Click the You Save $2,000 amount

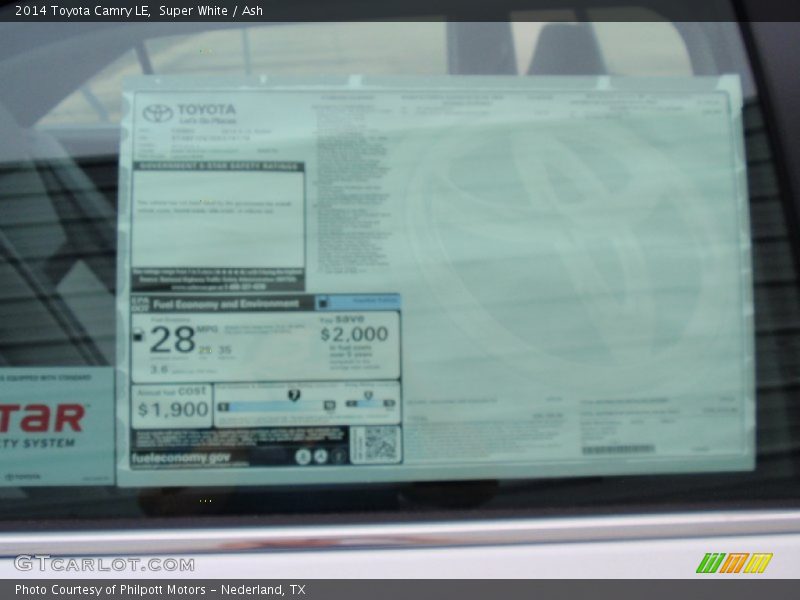(354, 334)
